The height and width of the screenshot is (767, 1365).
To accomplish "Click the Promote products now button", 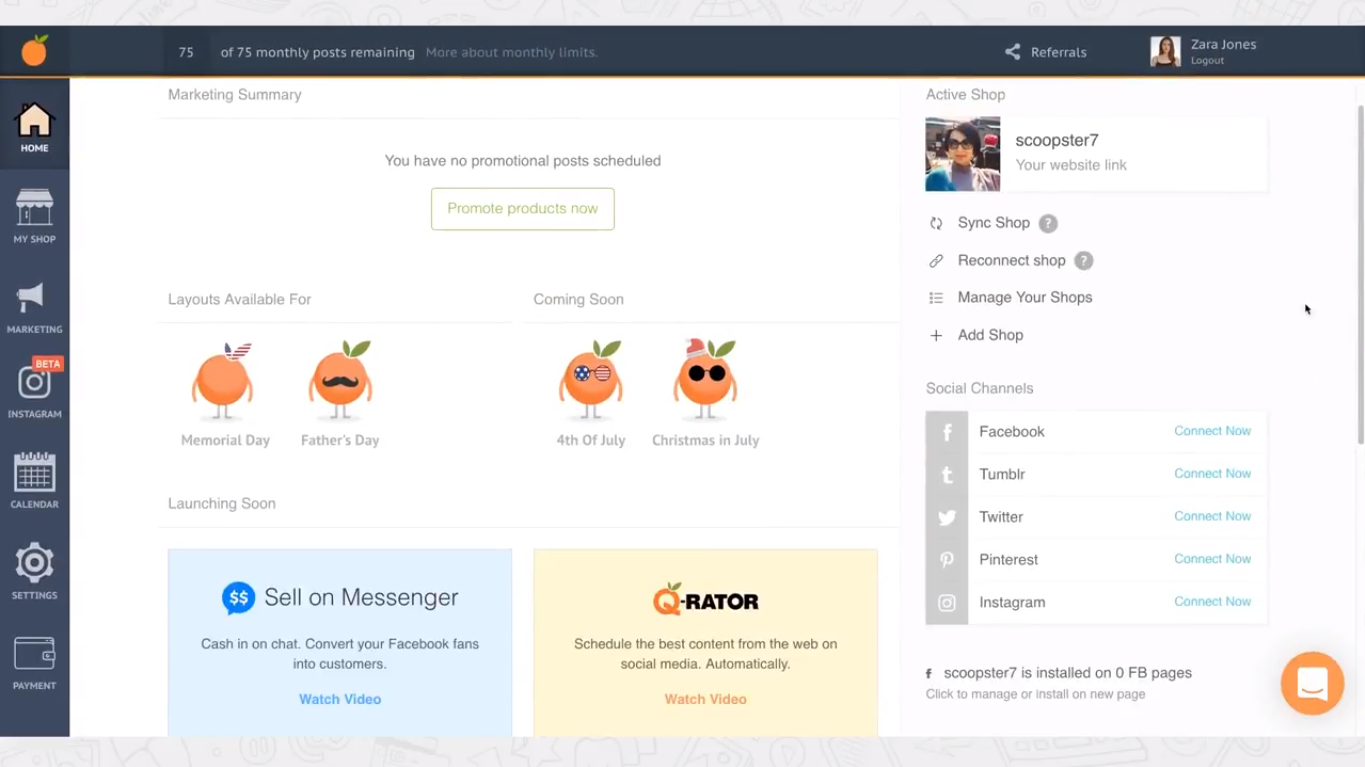I will [x=522, y=209].
